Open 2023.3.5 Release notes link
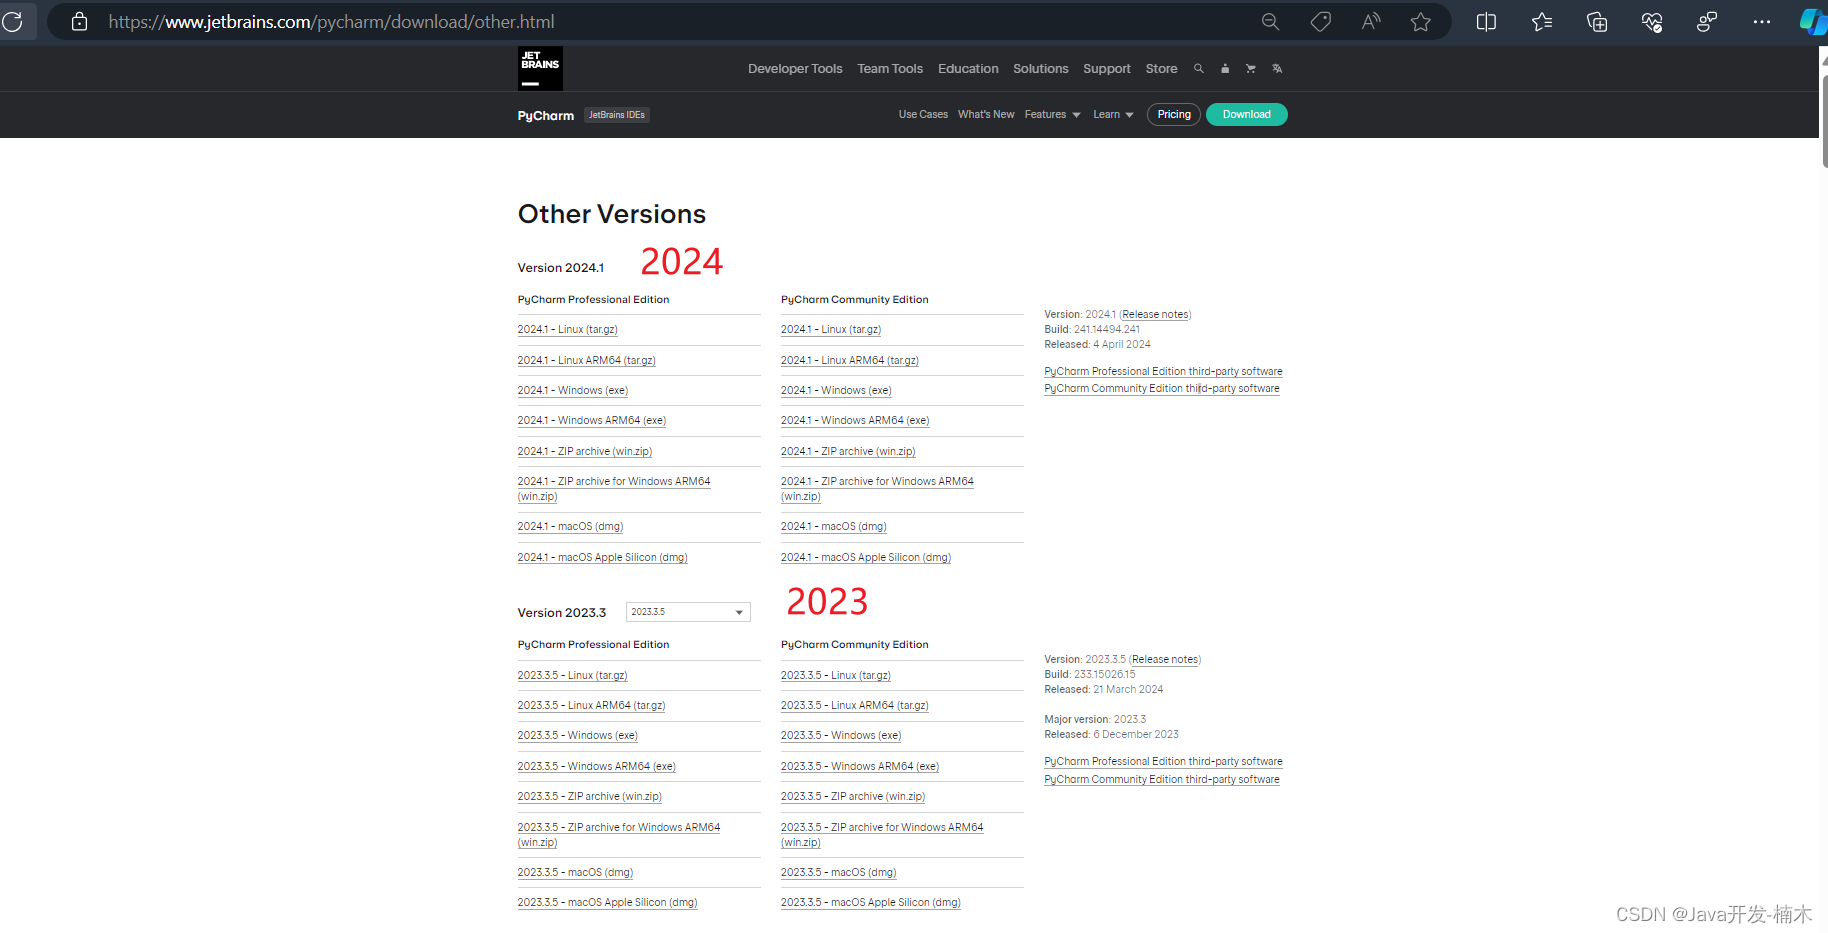1828x933 pixels. tap(1165, 660)
